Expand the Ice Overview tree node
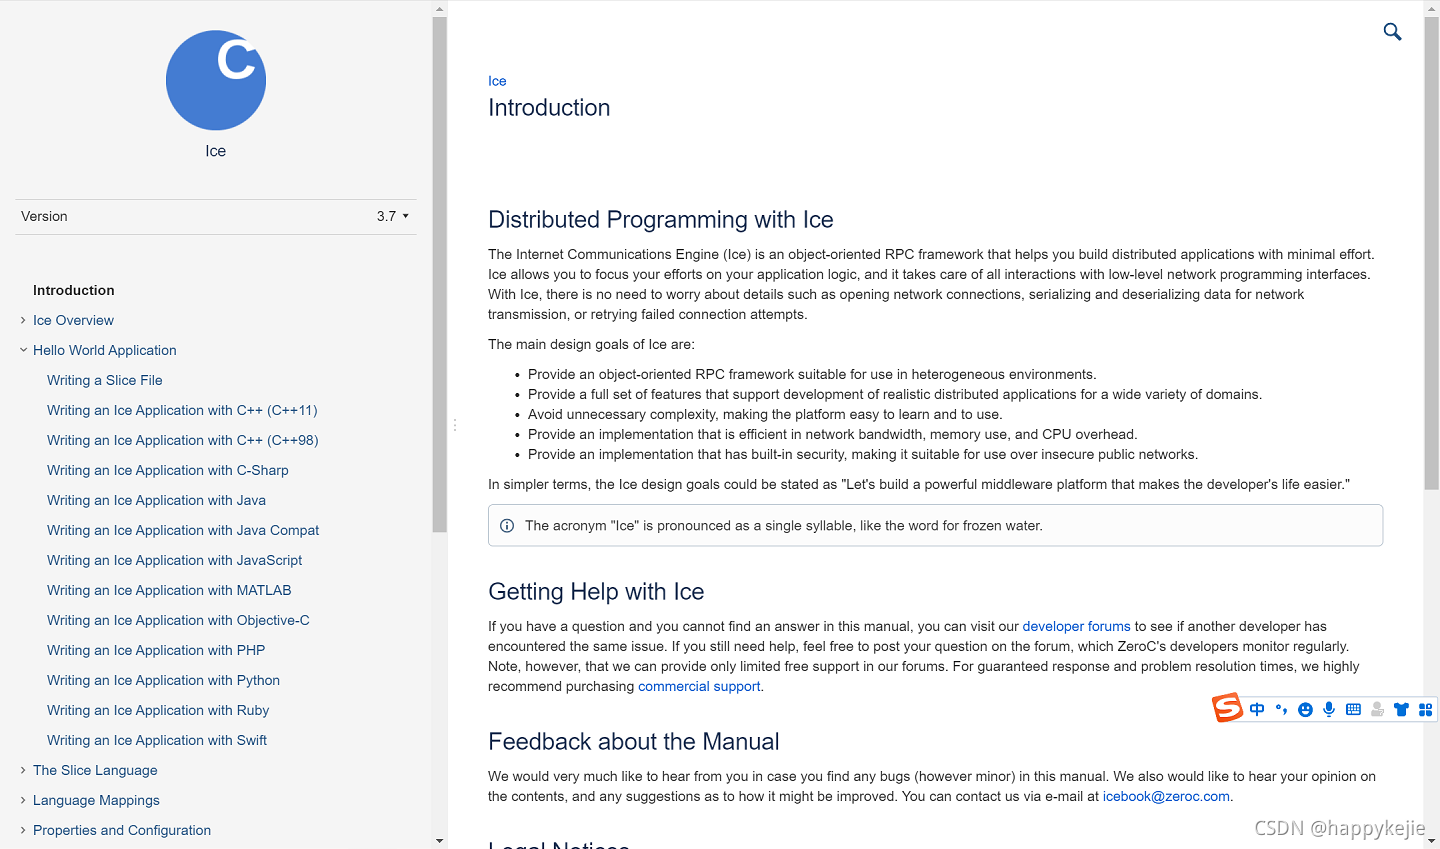The image size is (1440, 849). (x=23, y=320)
